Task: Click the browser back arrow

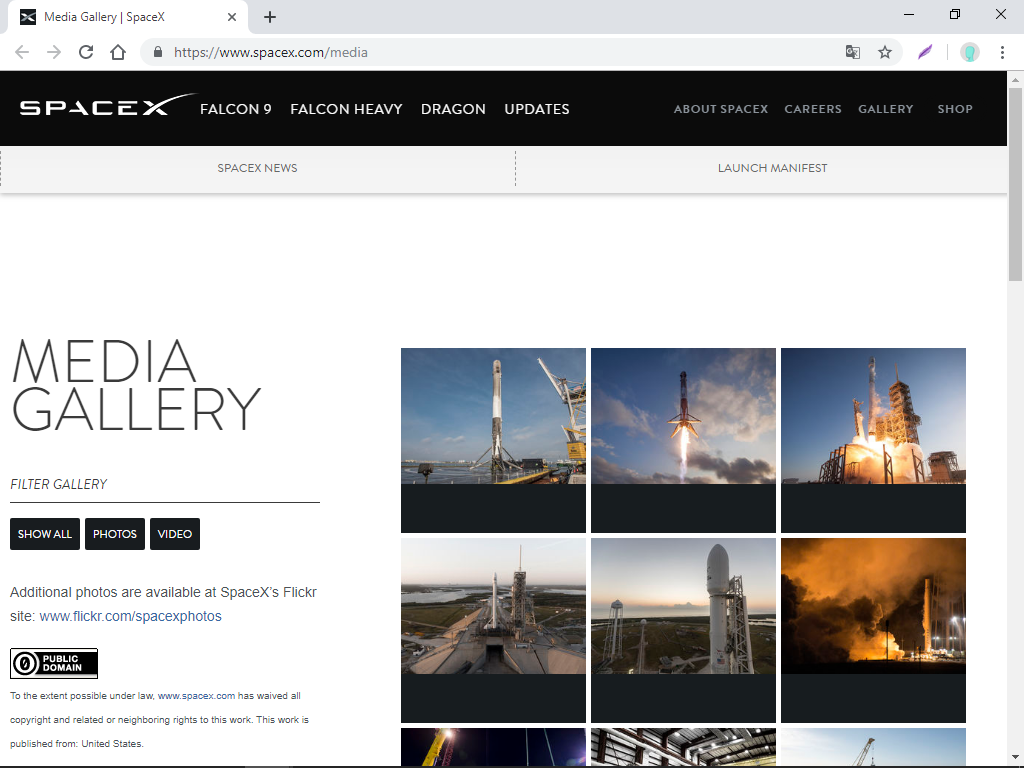Action: pos(22,52)
